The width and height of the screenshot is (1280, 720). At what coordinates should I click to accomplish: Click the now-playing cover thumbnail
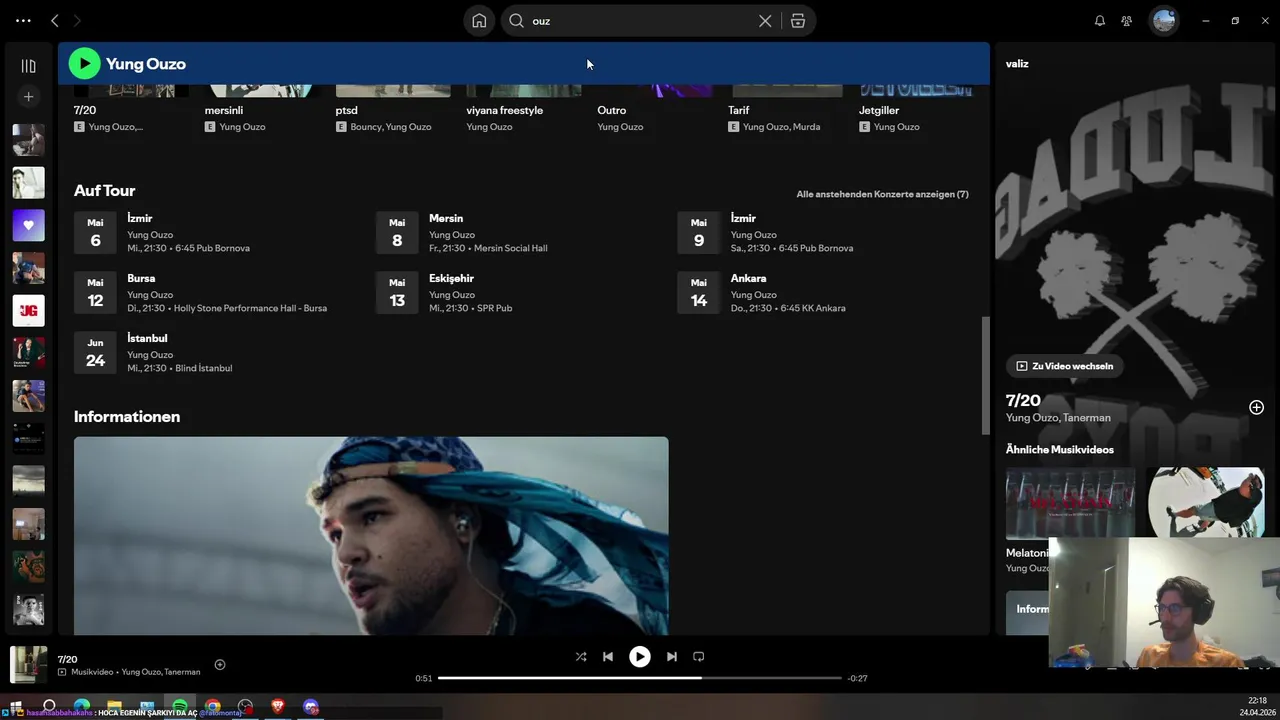pos(28,665)
